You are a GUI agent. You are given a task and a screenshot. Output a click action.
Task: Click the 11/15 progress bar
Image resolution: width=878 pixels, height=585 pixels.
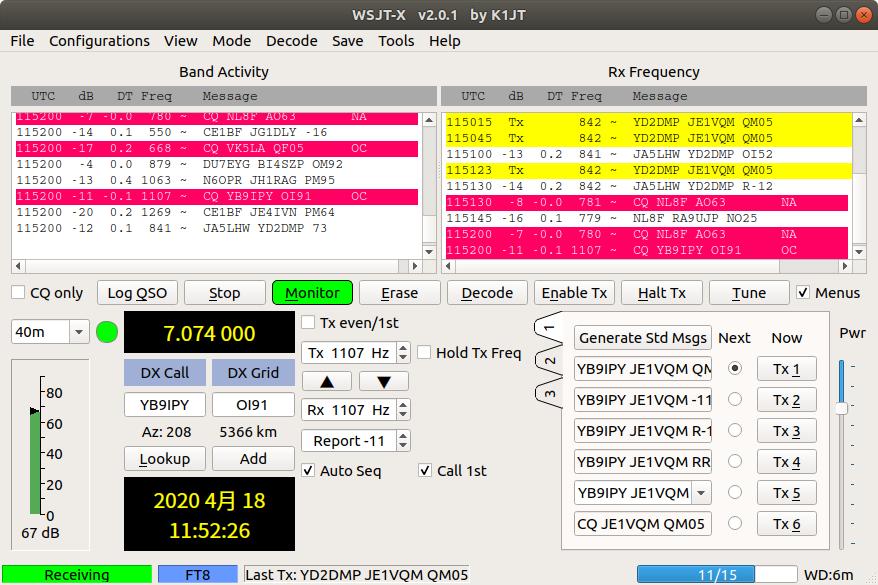717,574
